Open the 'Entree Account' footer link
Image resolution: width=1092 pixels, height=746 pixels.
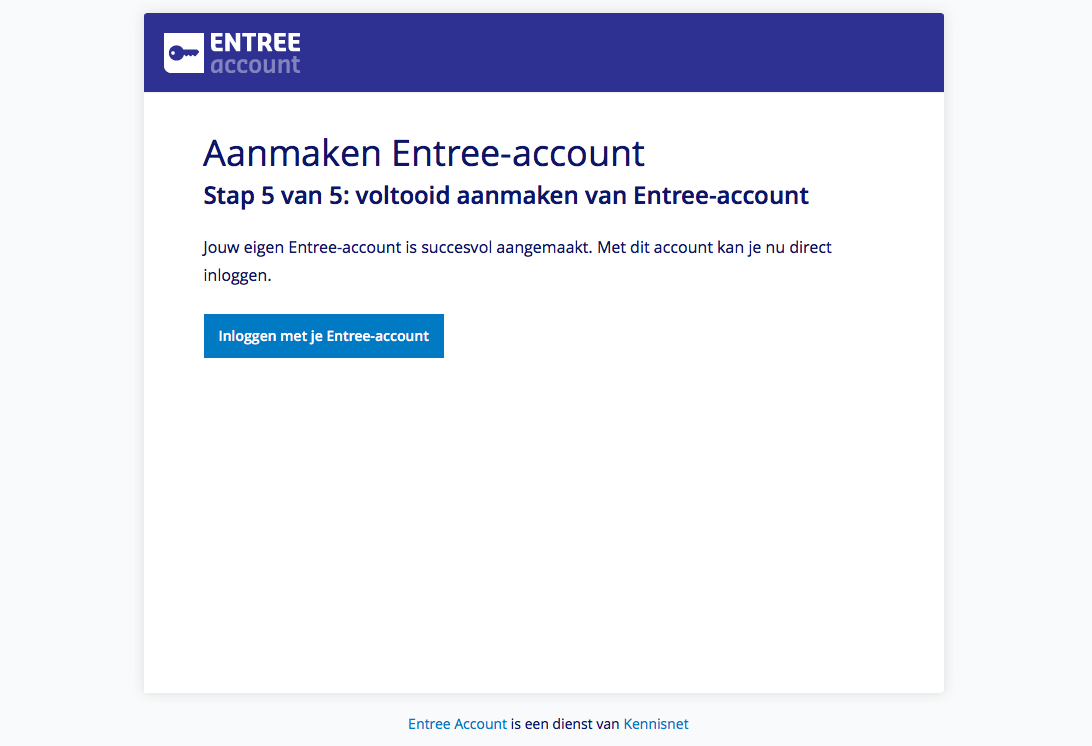pos(458,724)
